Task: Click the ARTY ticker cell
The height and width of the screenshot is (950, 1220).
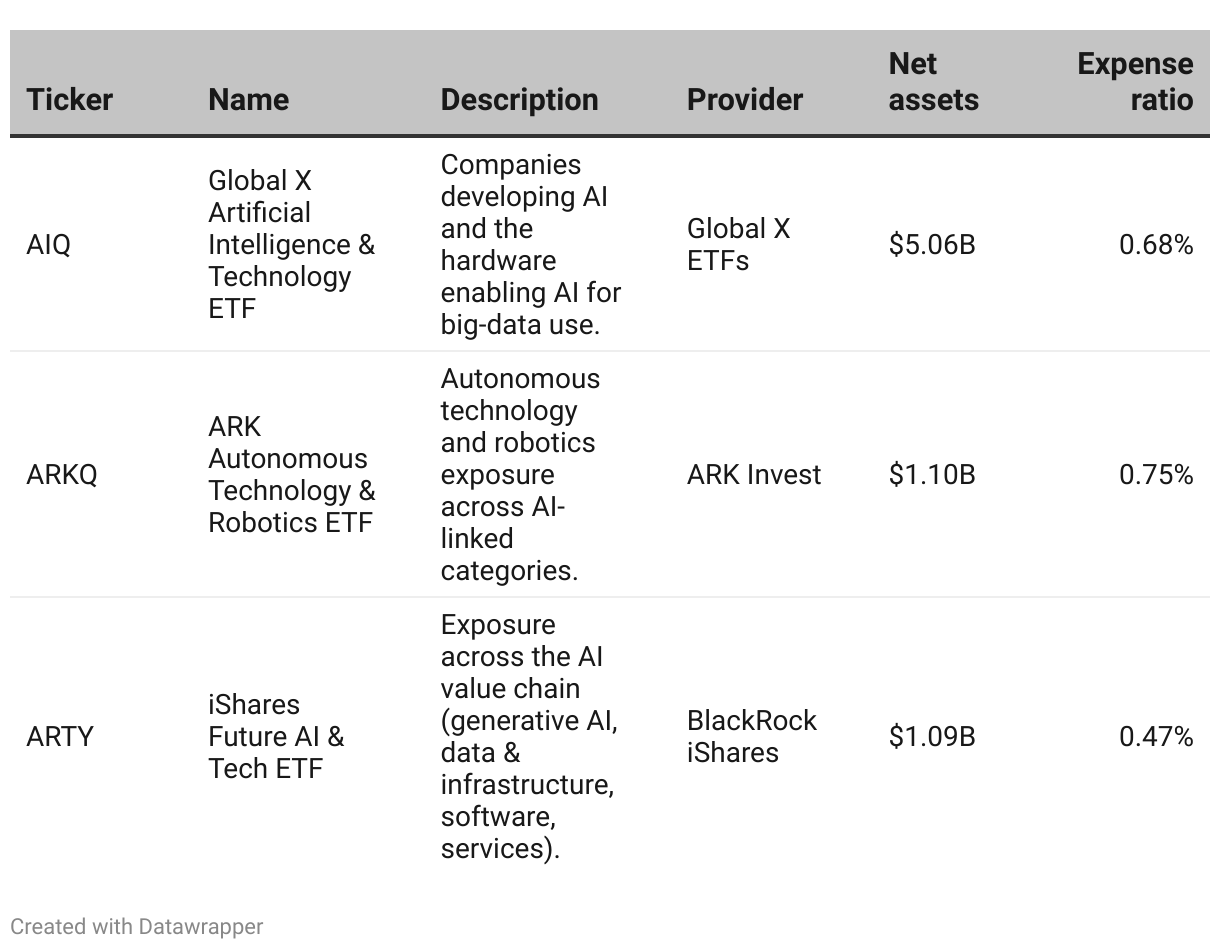Action: click(60, 737)
